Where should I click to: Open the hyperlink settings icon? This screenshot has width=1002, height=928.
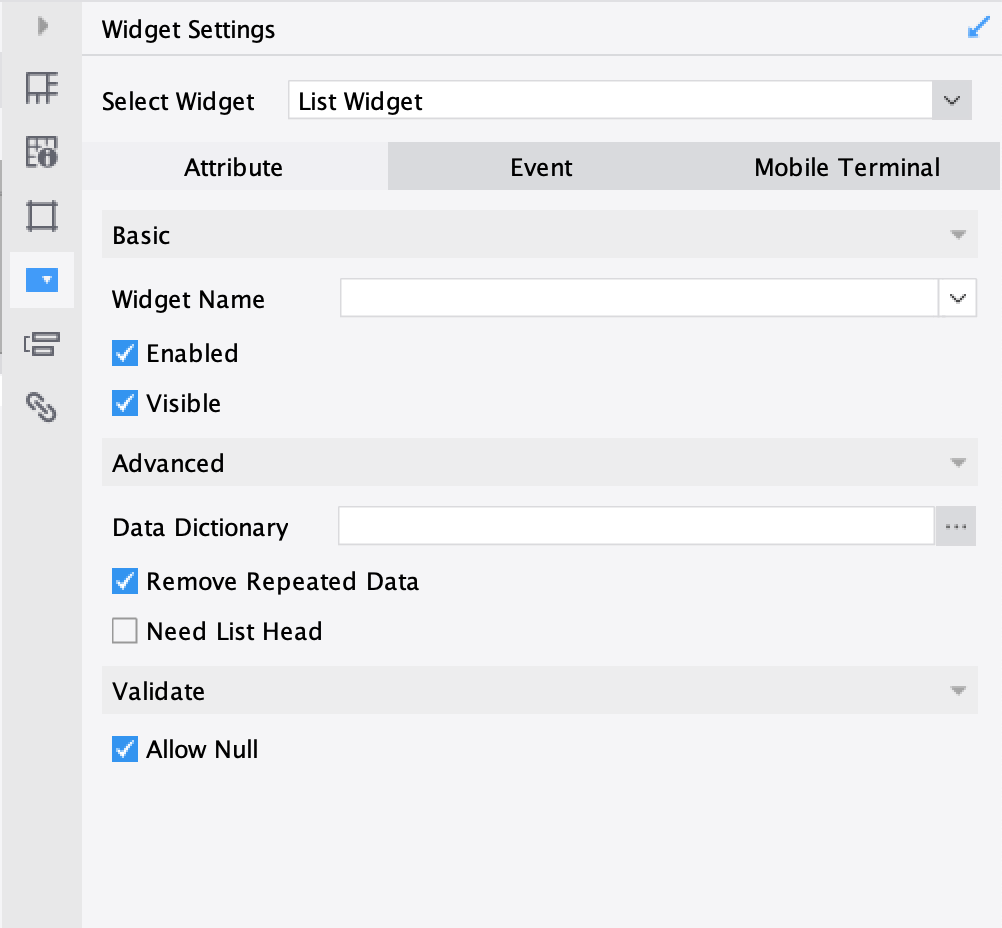tap(41, 408)
